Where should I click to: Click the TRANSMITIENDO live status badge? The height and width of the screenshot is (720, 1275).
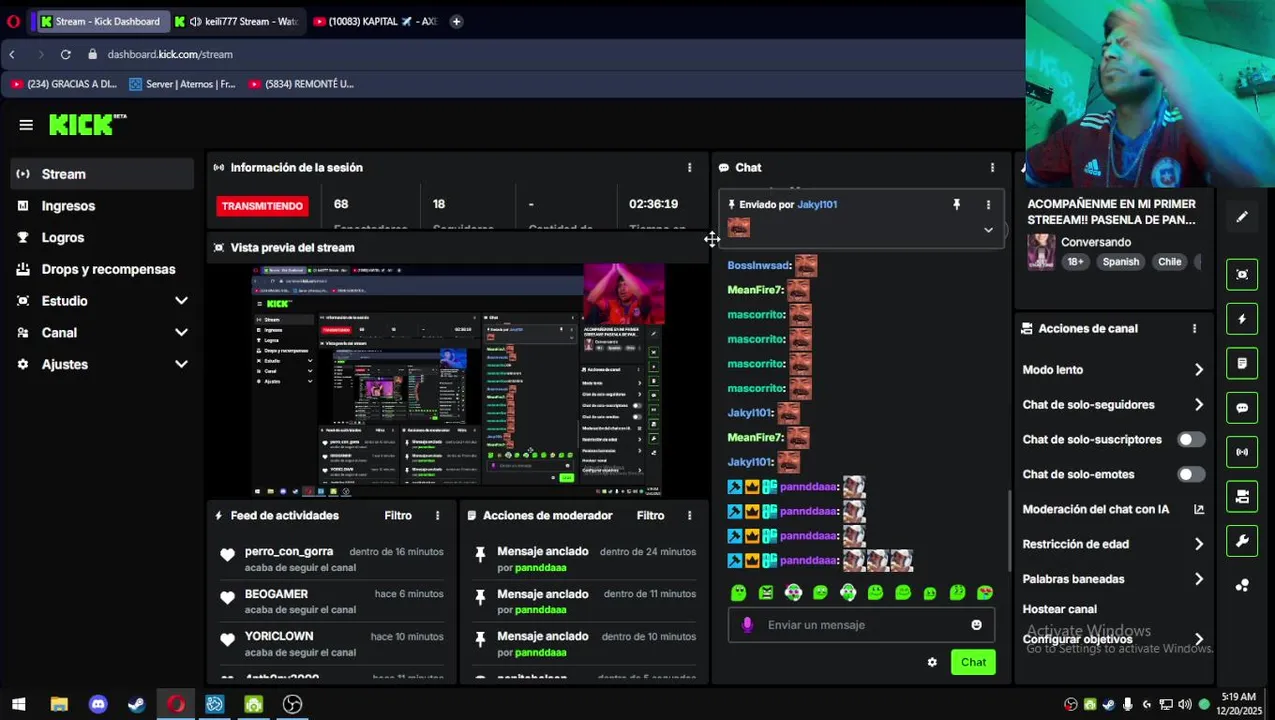pos(262,206)
